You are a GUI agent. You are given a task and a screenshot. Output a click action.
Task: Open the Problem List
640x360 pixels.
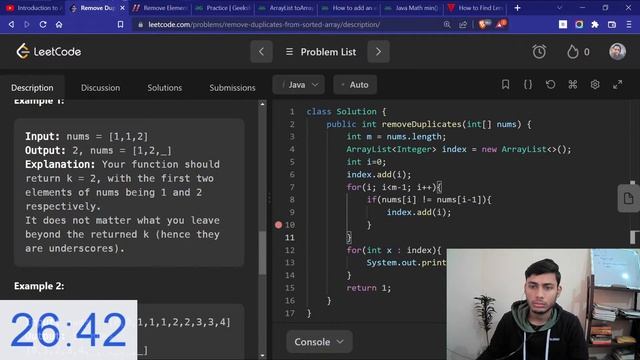[x=321, y=52]
